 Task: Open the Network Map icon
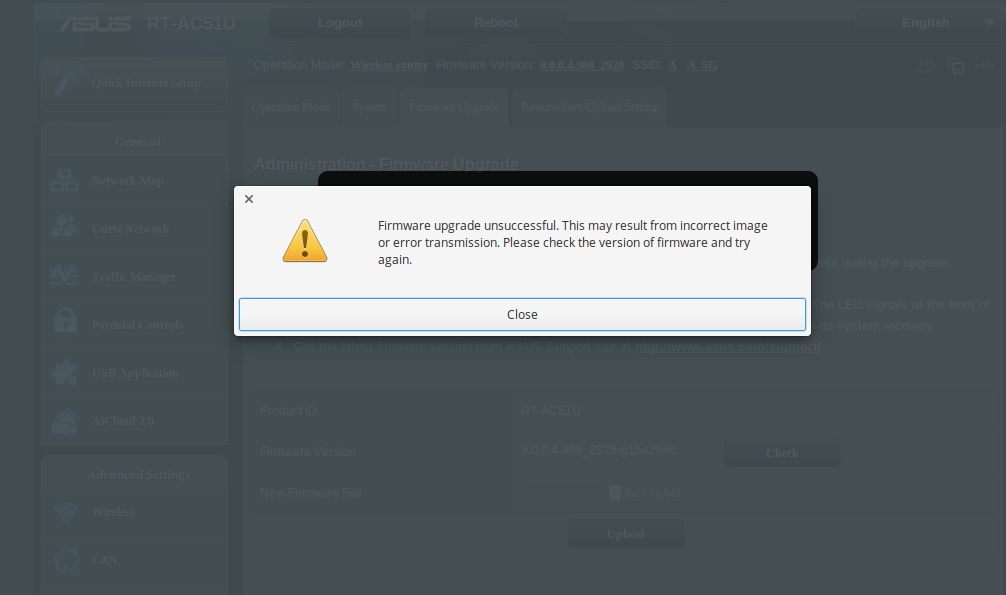(64, 180)
